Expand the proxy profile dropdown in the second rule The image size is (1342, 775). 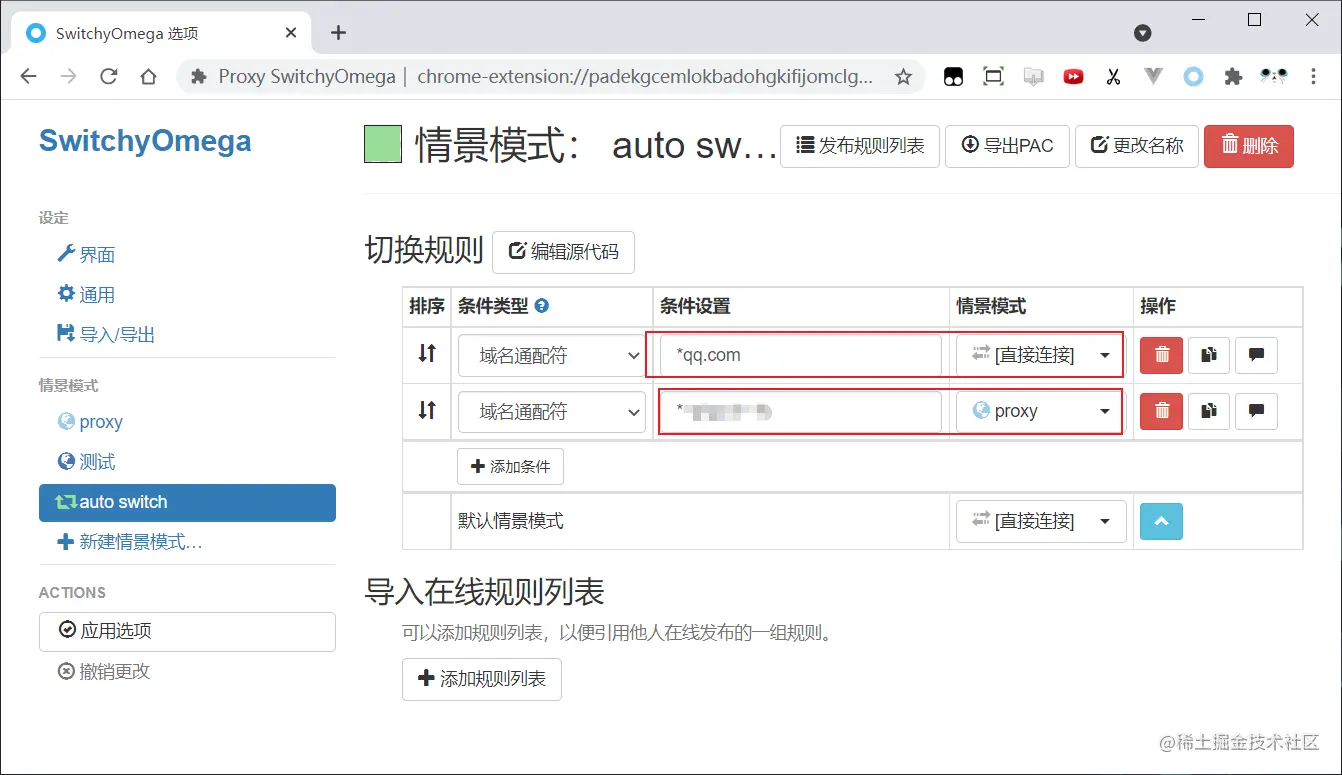(1041, 411)
